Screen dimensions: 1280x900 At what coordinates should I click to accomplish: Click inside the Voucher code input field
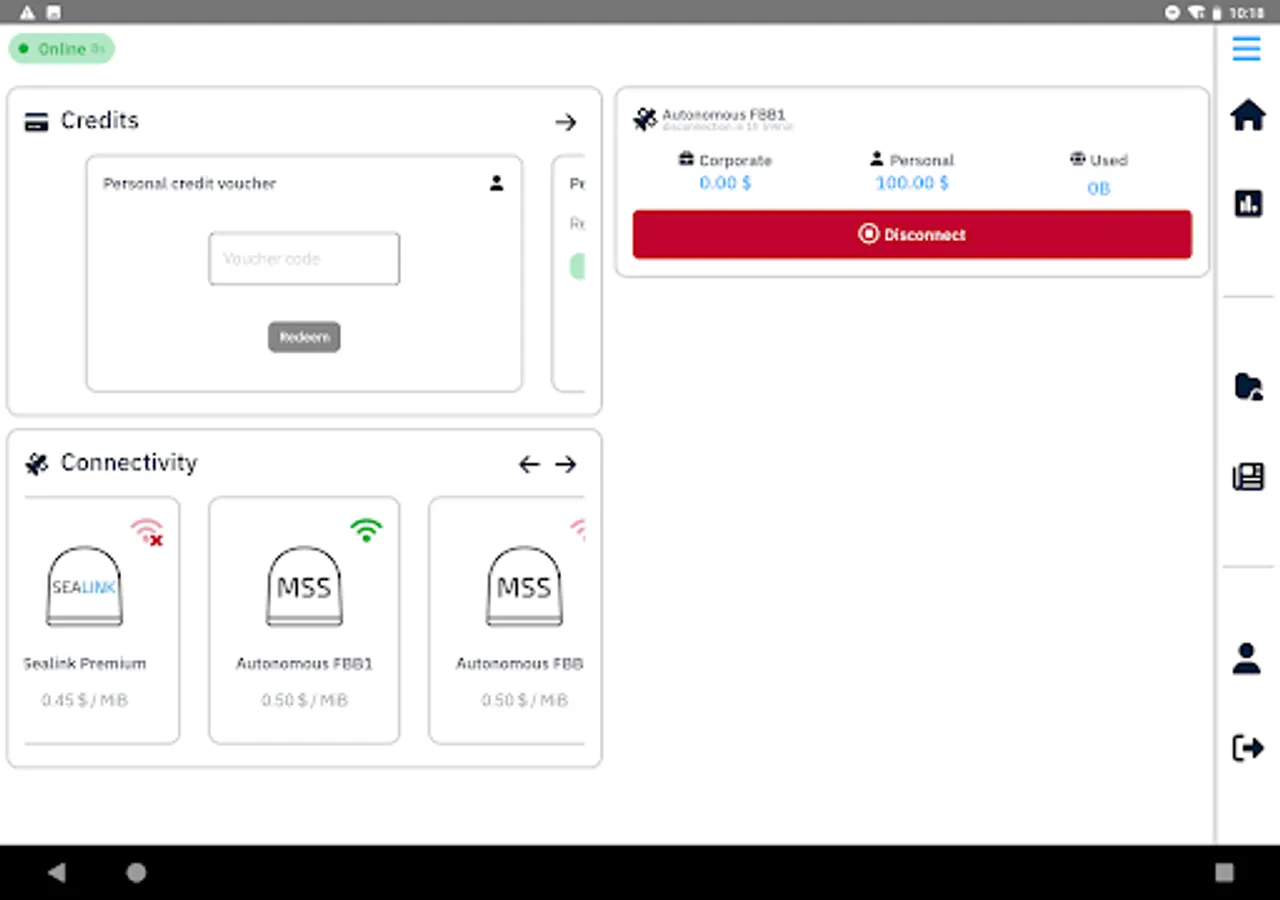[x=304, y=258]
